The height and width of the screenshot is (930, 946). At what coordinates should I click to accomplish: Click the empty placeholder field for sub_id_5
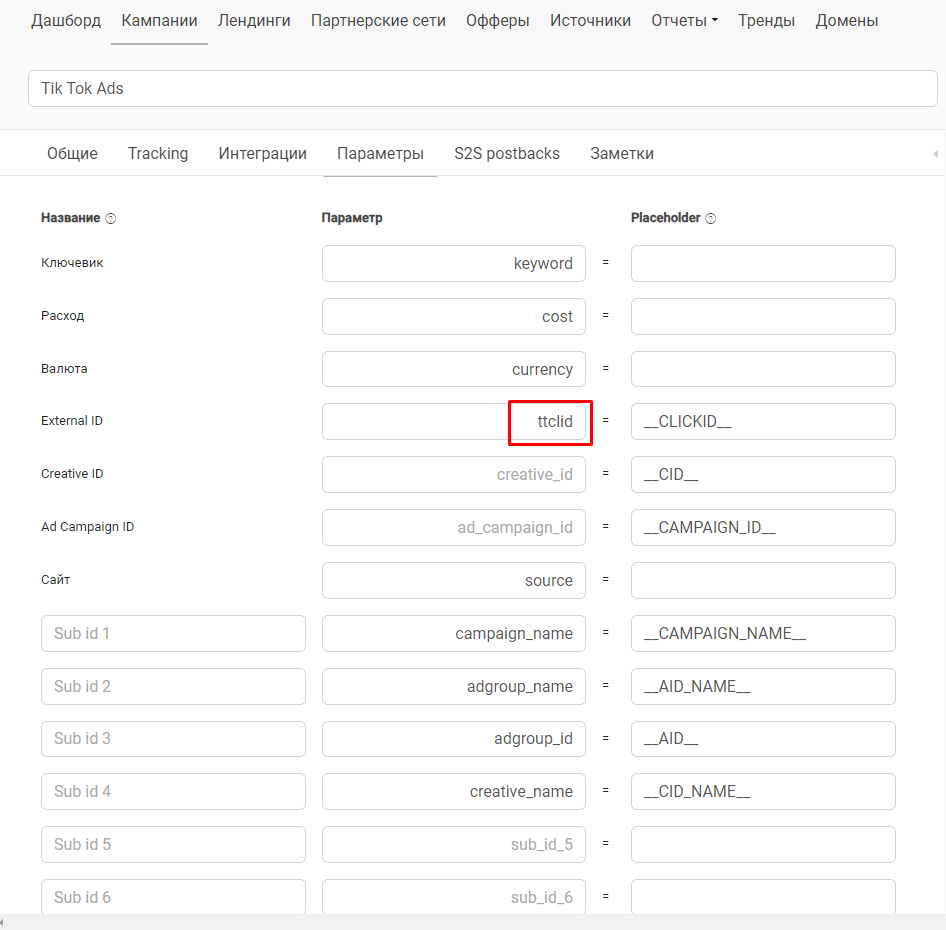[763, 844]
